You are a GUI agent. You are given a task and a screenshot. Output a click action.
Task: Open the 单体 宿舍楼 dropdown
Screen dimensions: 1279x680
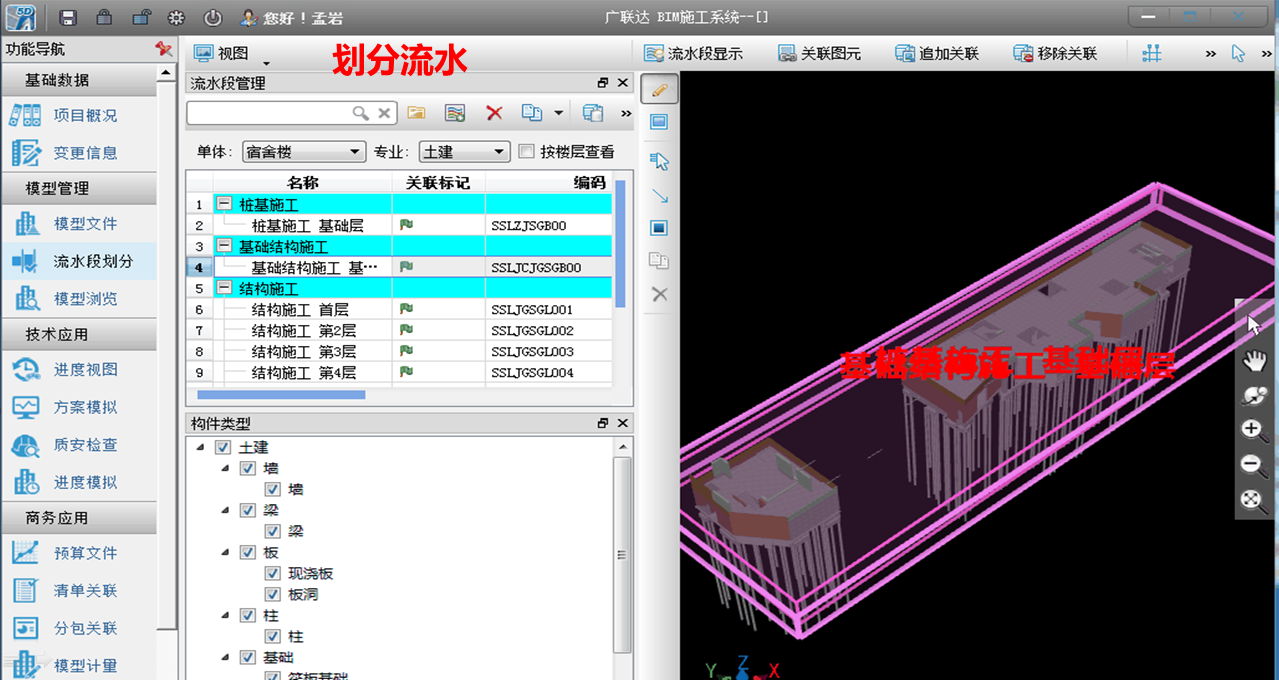(x=304, y=152)
